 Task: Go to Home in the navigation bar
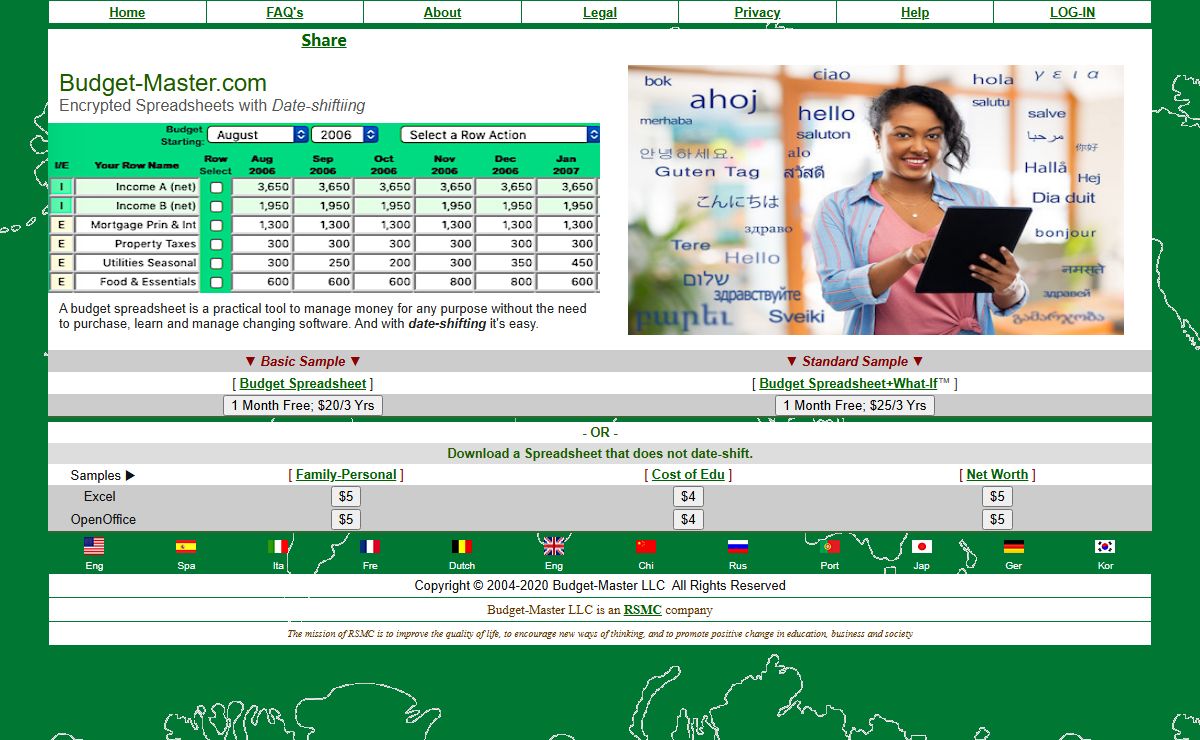127,12
